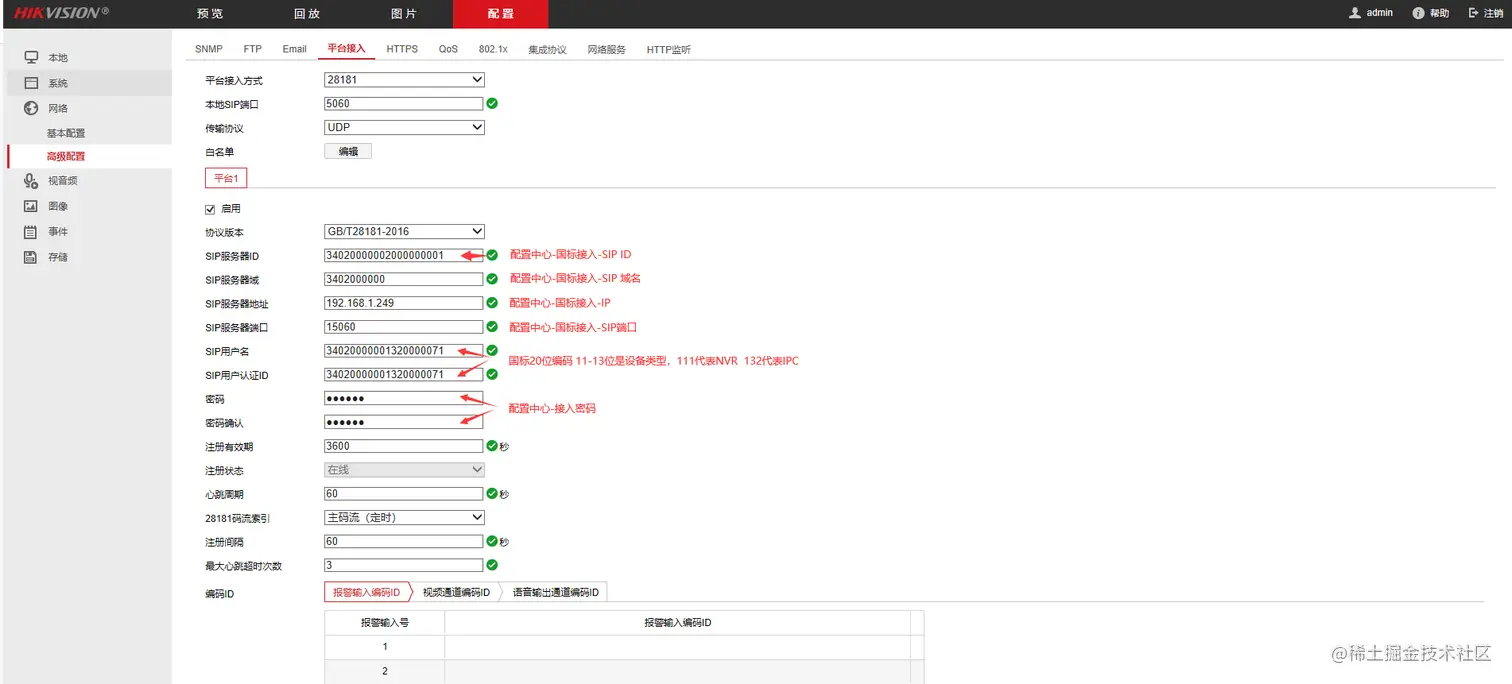This screenshot has width=1512, height=684.
Task: Click green check beside SIP服务器地址
Action: click(492, 303)
